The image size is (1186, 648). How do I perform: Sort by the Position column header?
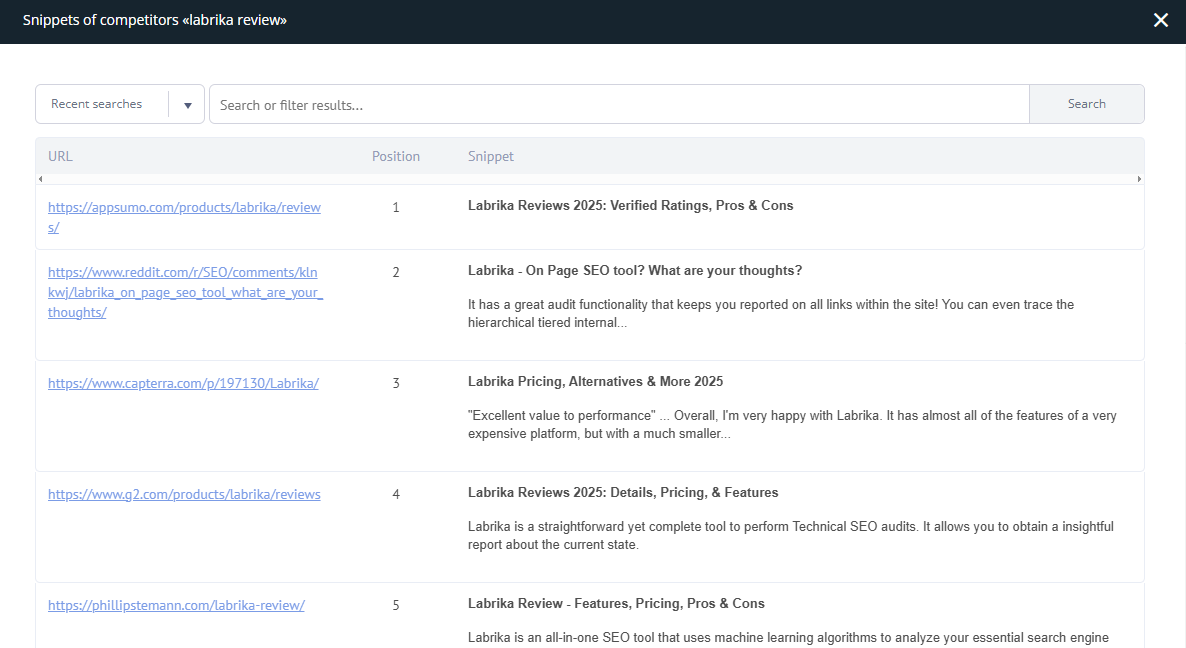(395, 156)
